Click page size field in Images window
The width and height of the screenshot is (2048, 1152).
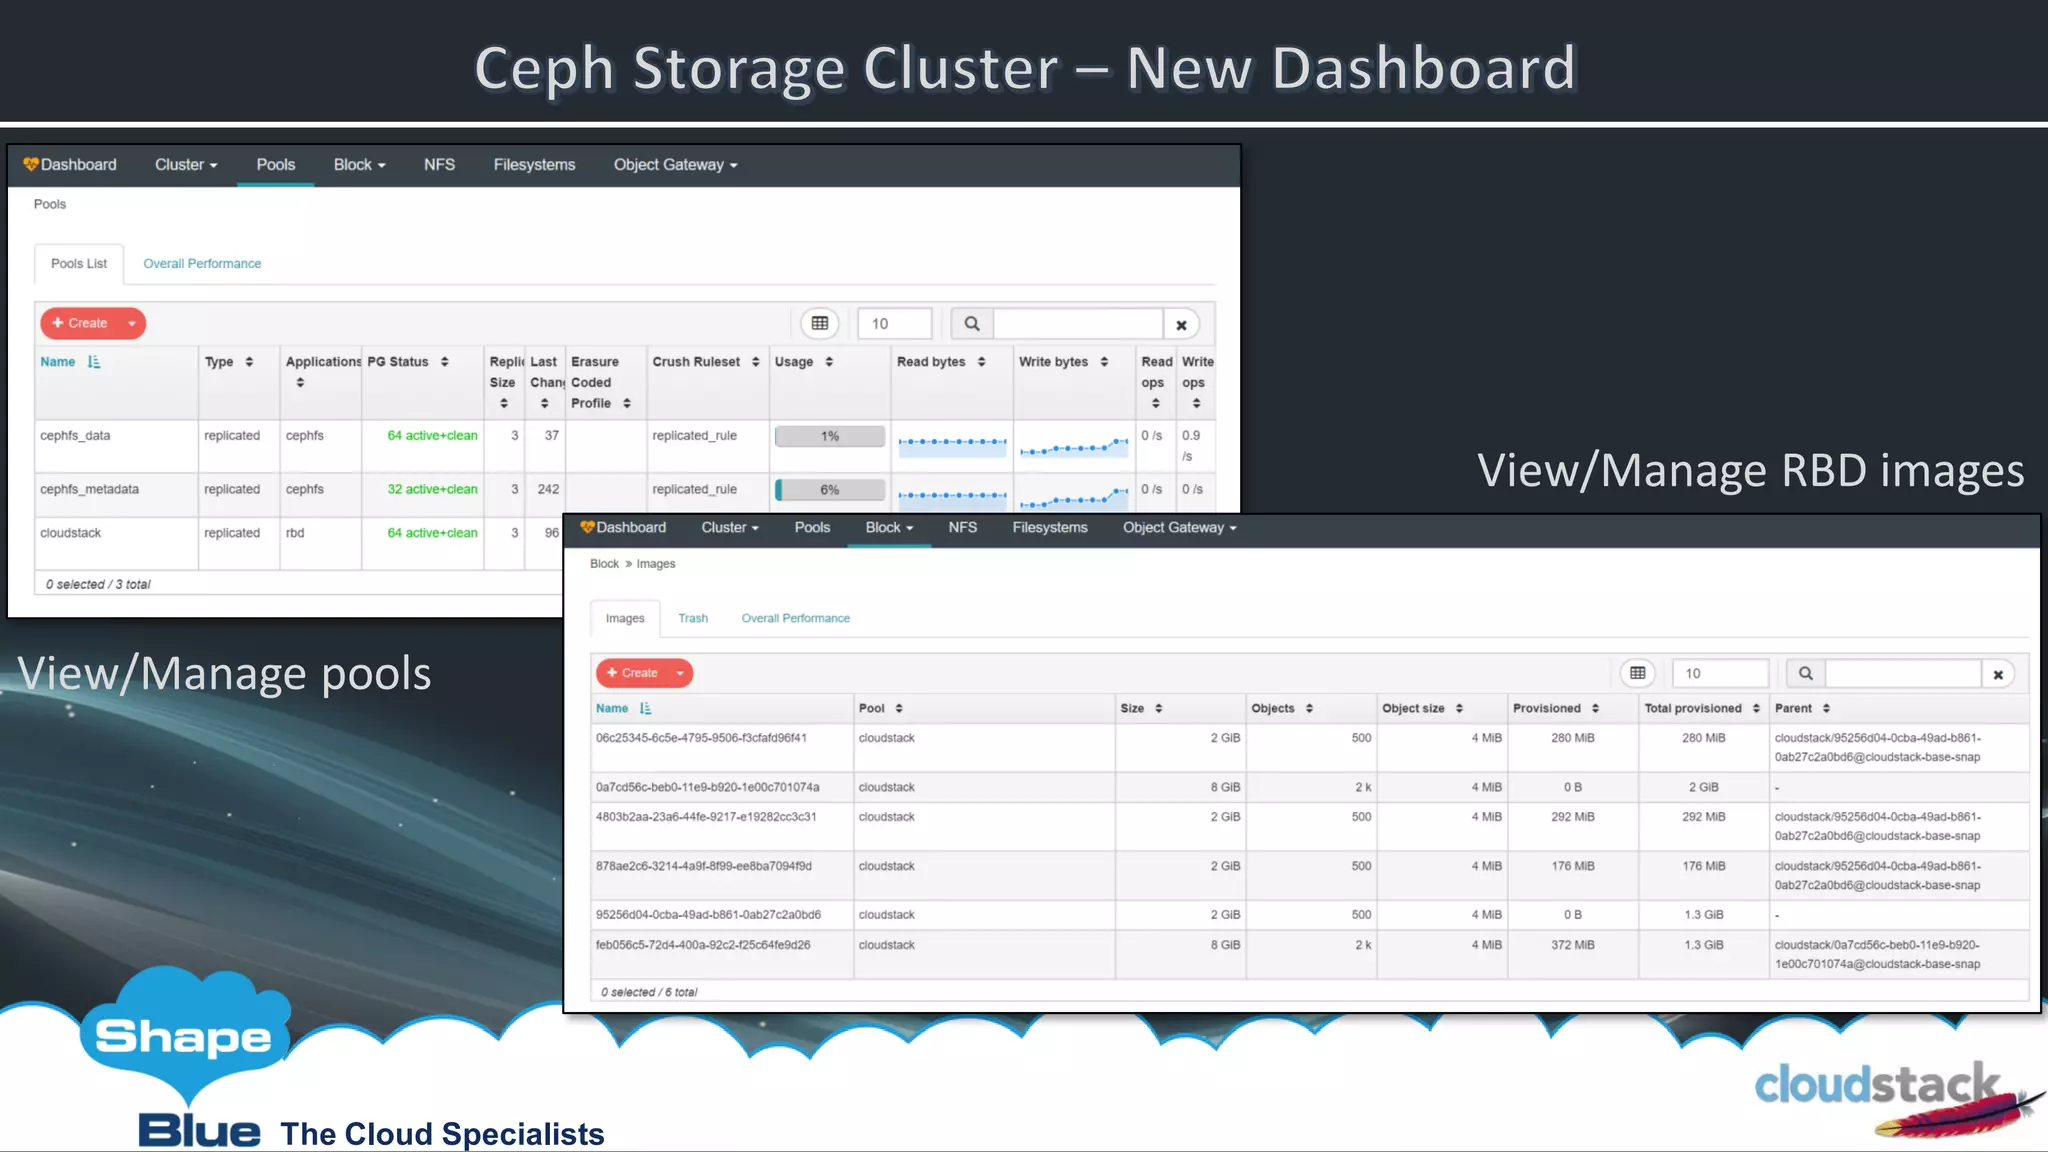coord(1720,673)
